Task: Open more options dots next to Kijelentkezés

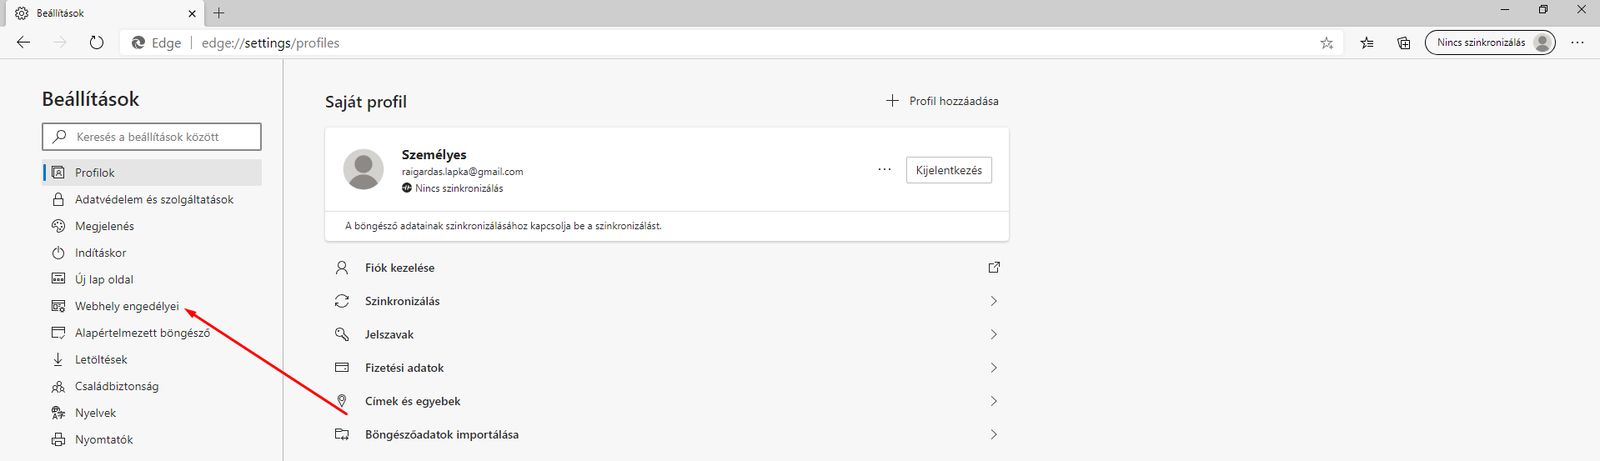Action: (x=884, y=170)
